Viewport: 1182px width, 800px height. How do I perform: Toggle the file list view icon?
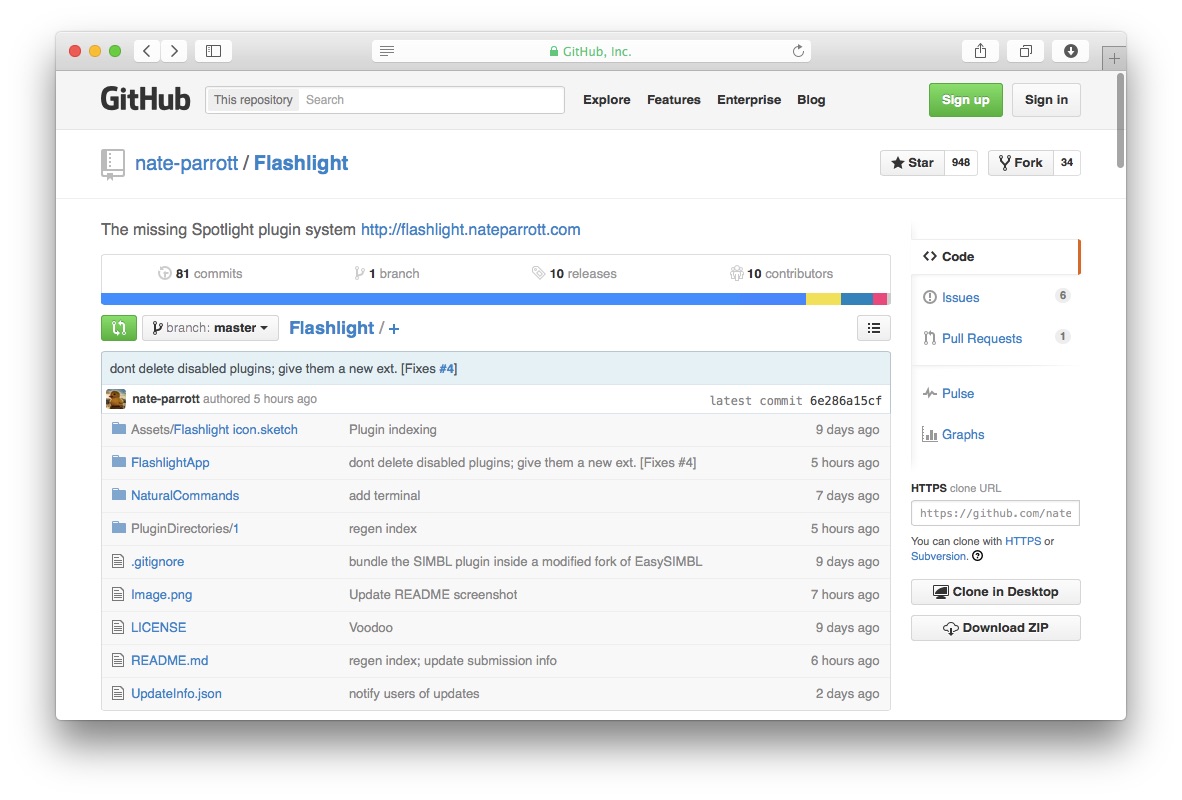pyautogui.click(x=874, y=328)
